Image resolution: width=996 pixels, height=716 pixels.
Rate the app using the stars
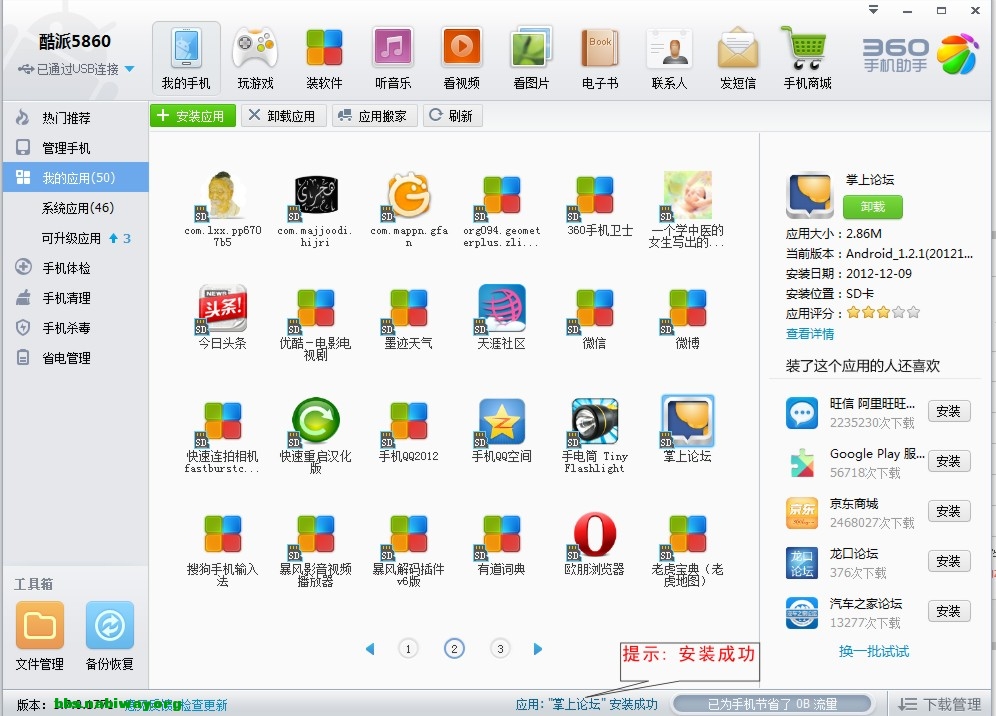(883, 312)
